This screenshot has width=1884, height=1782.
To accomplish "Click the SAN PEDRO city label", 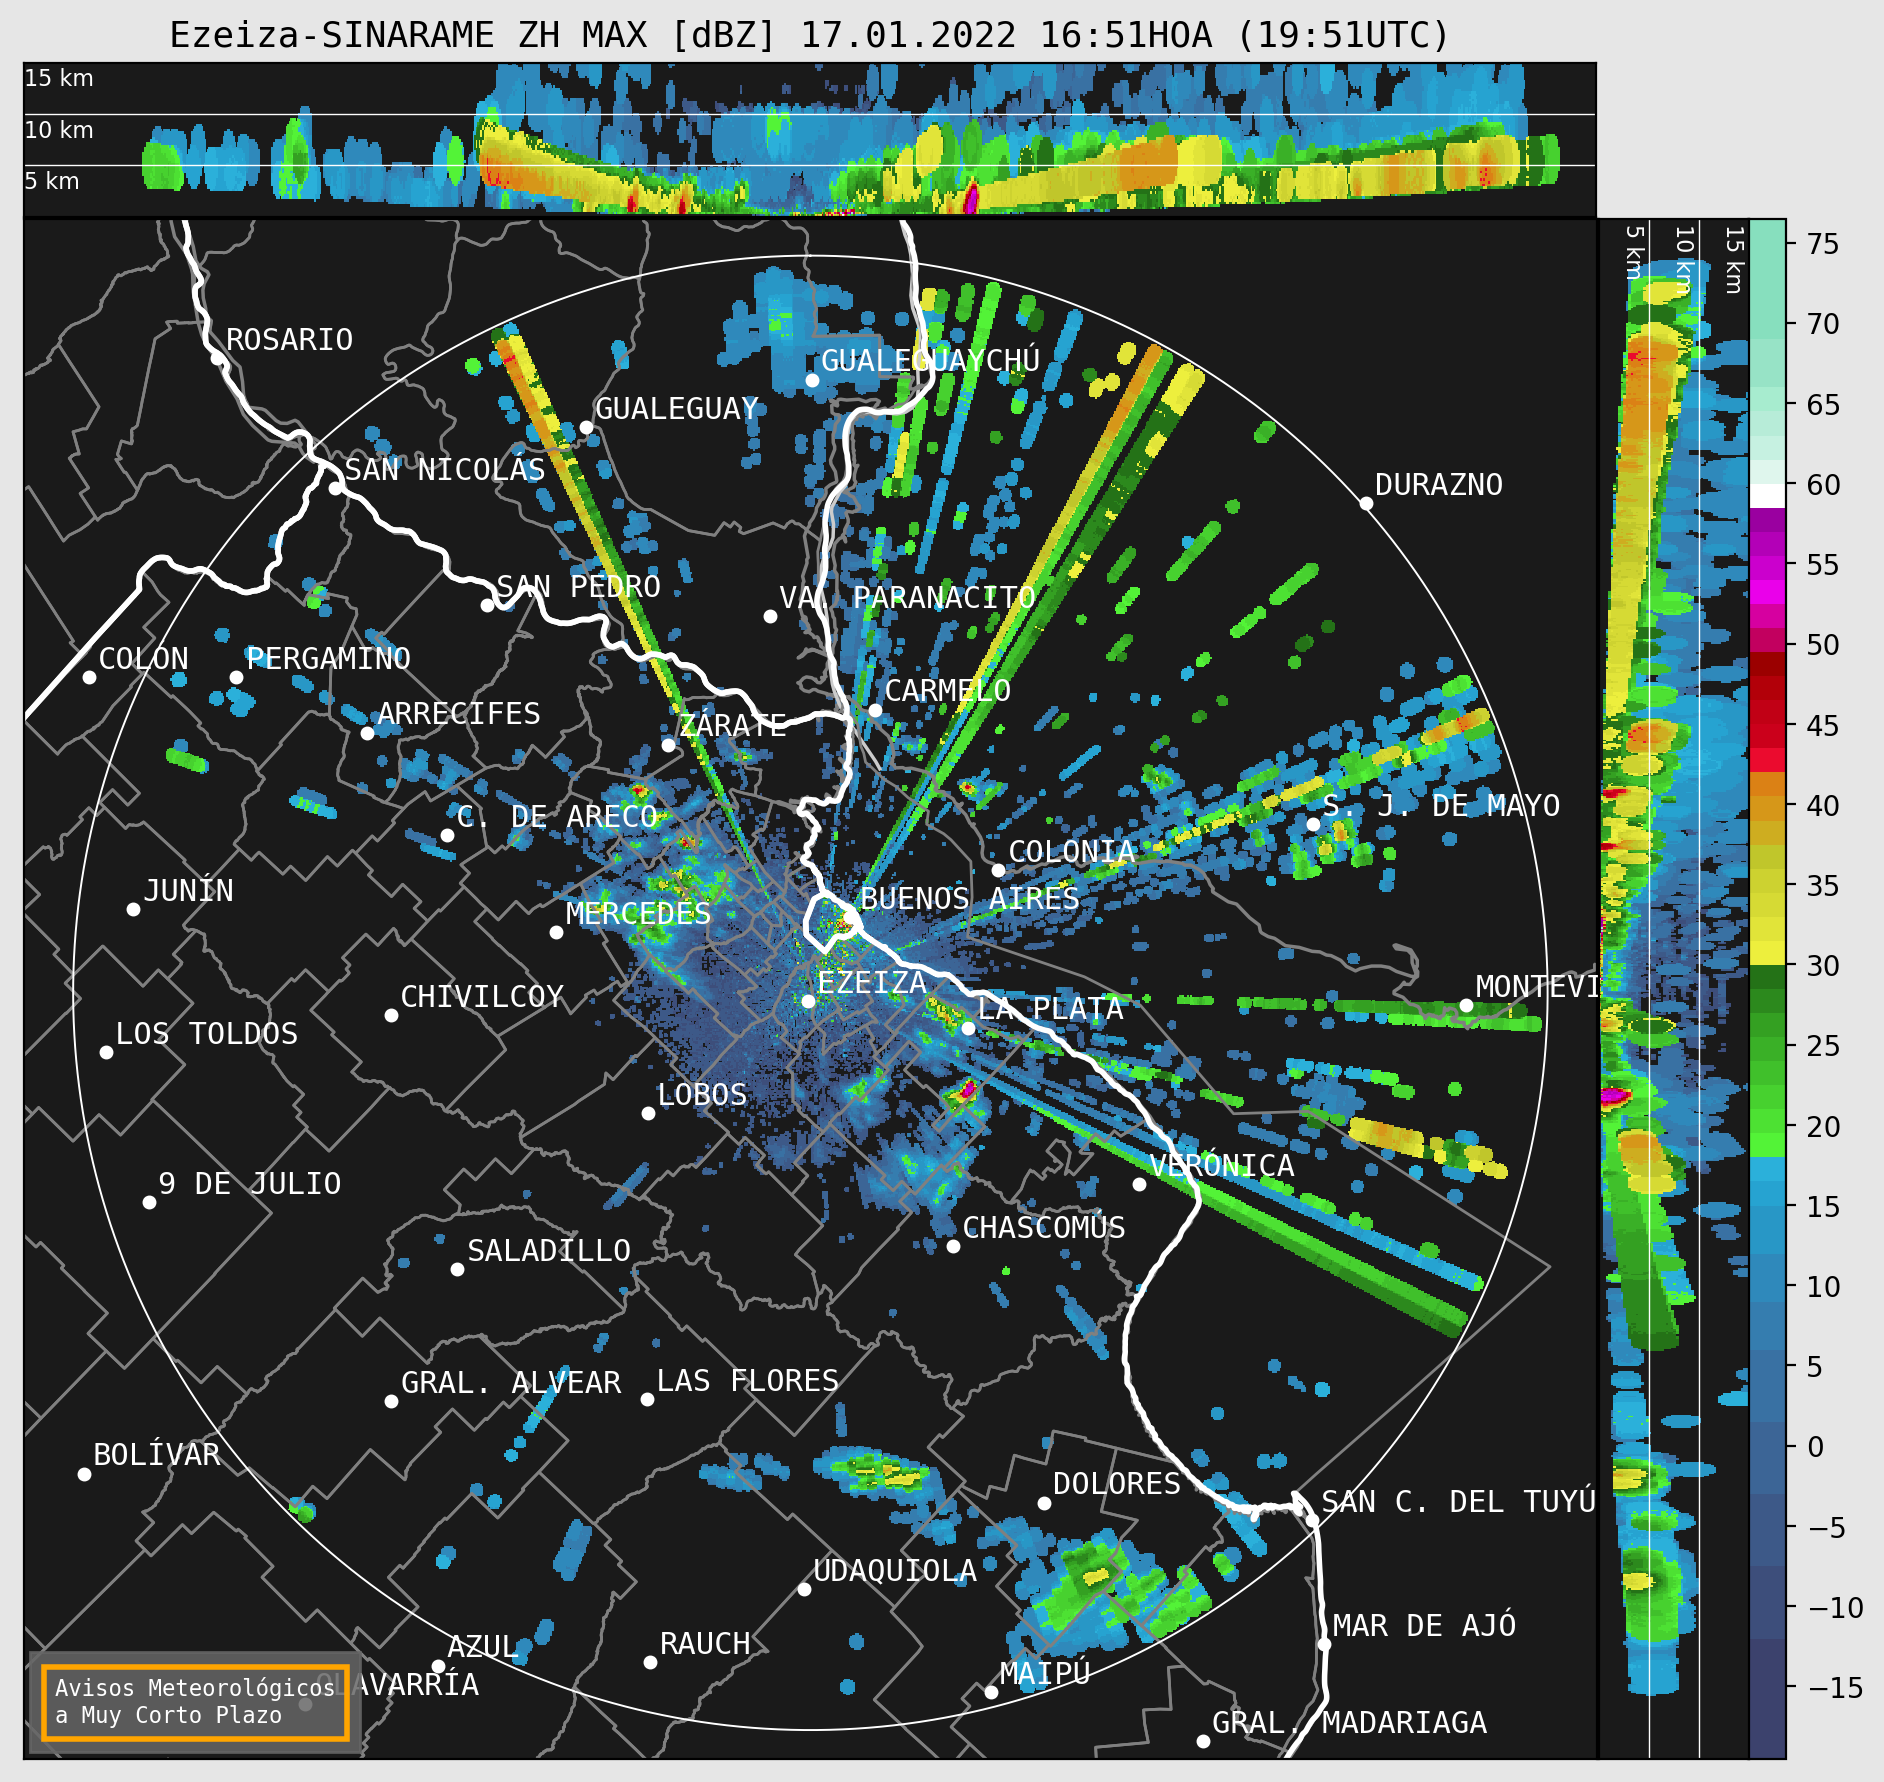I will 578,587.
